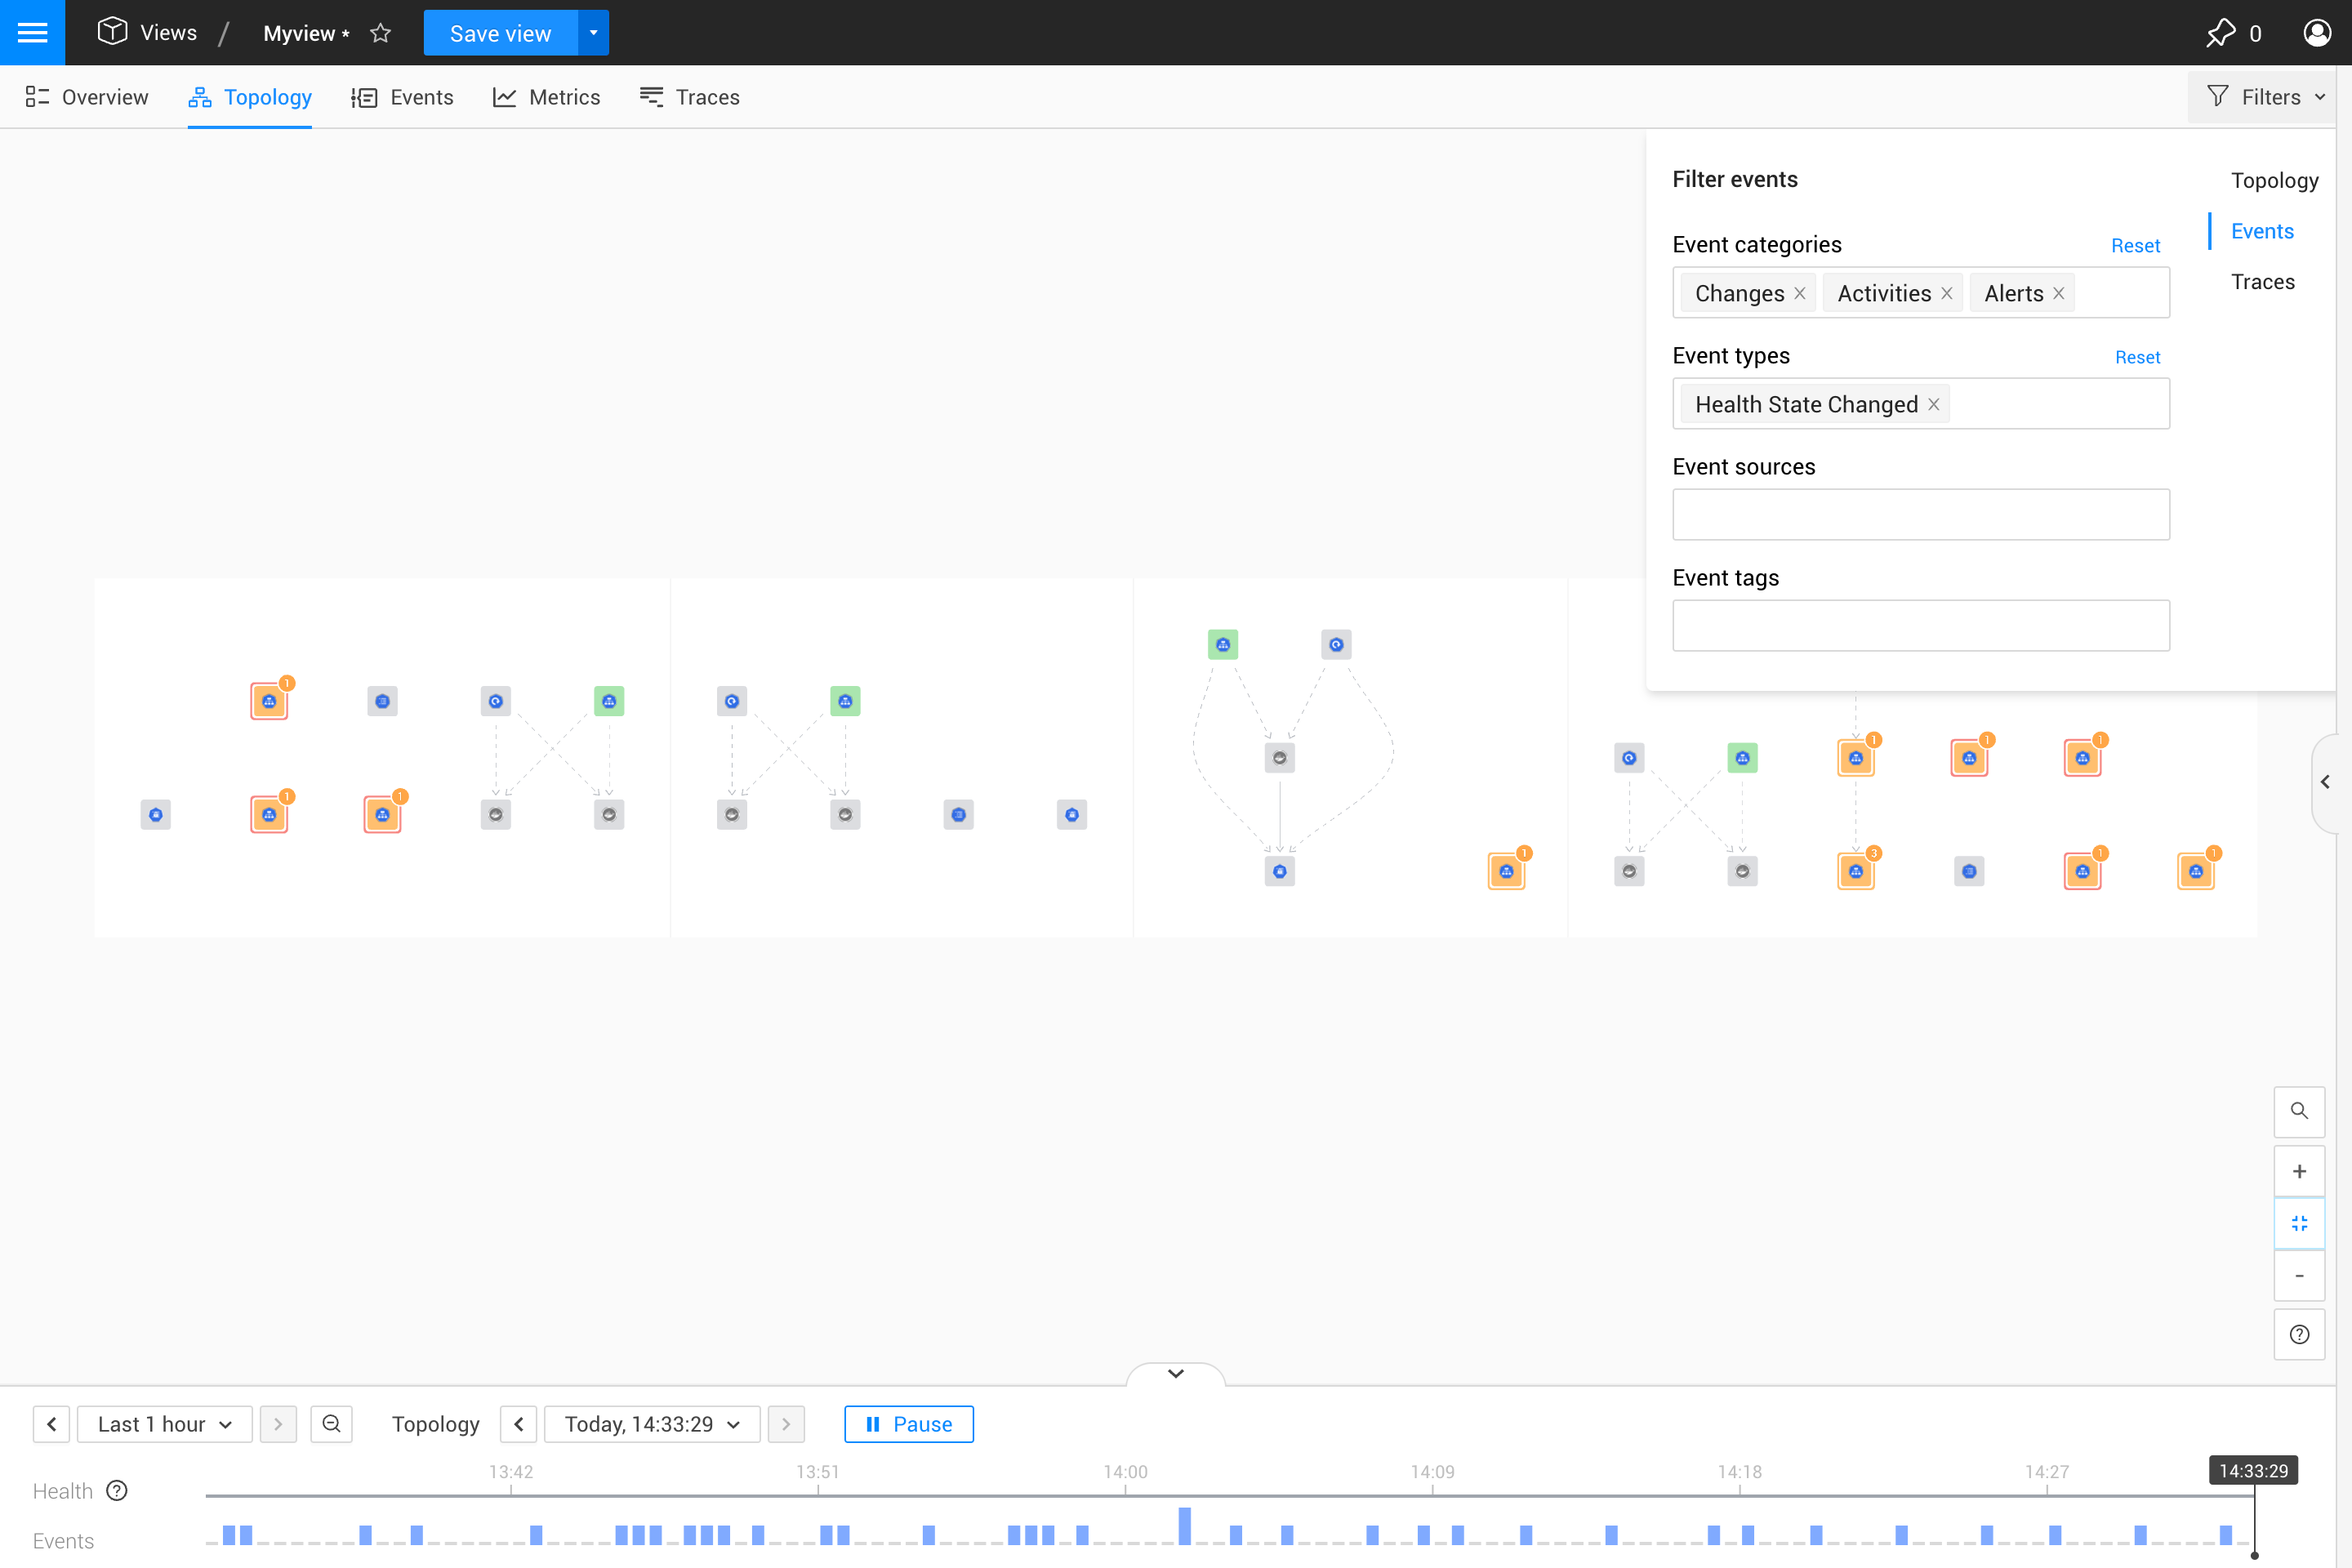This screenshot has width=2352, height=1568.
Task: Zoom out the timeline range
Action: (331, 1423)
